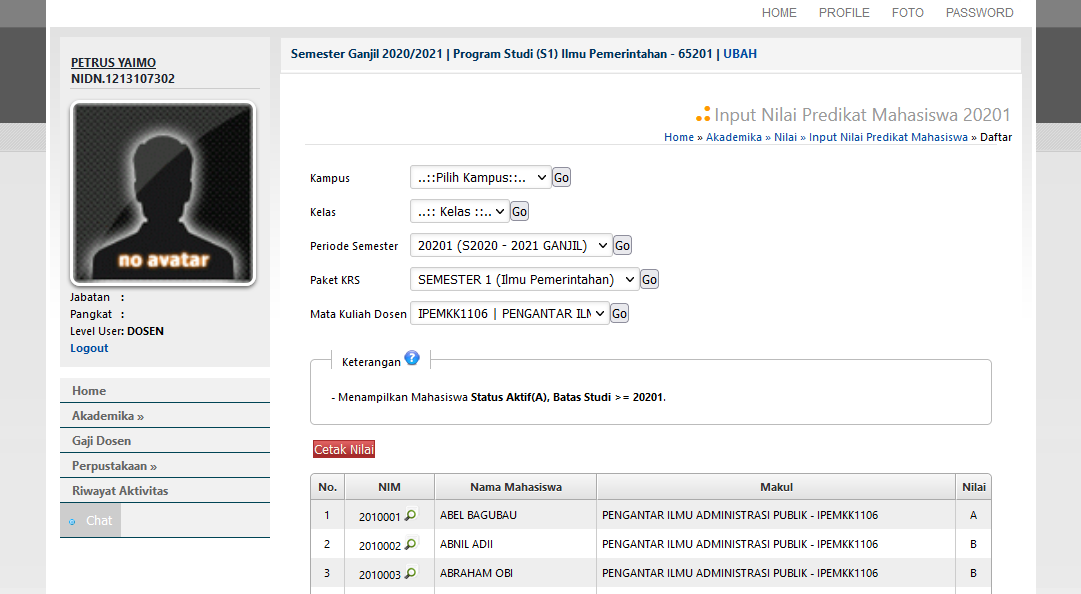This screenshot has height=594, width=1081.
Task: Go to PASSWORD in top navigation
Action: (979, 13)
